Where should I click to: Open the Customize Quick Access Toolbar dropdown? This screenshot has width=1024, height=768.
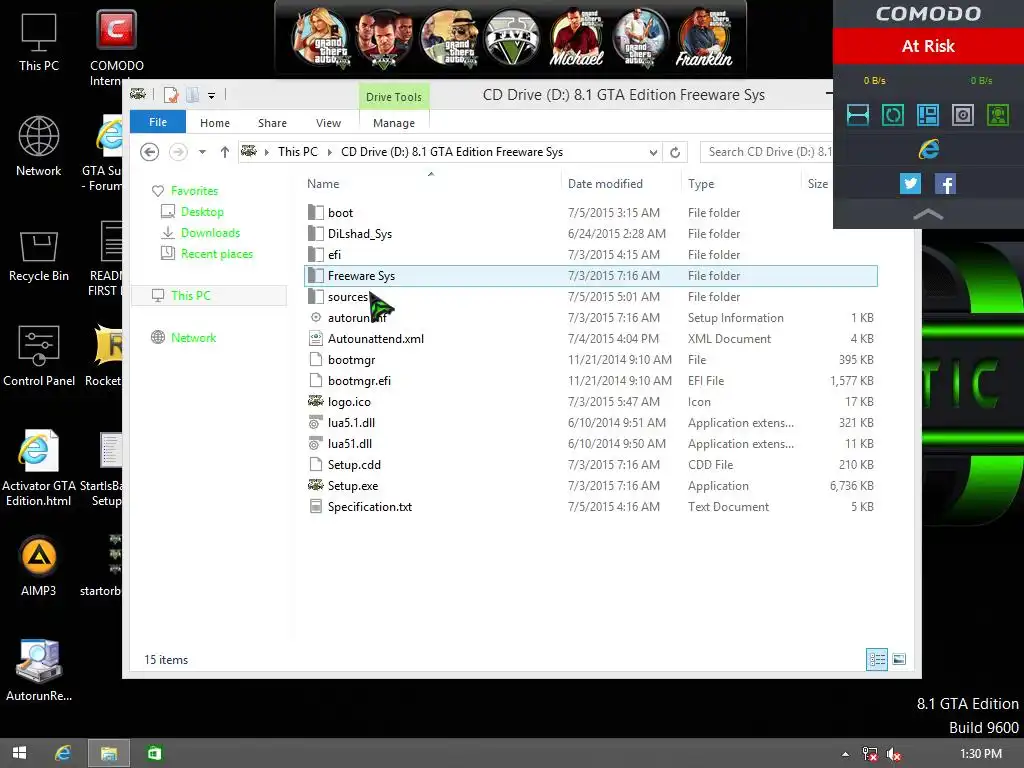click(212, 96)
